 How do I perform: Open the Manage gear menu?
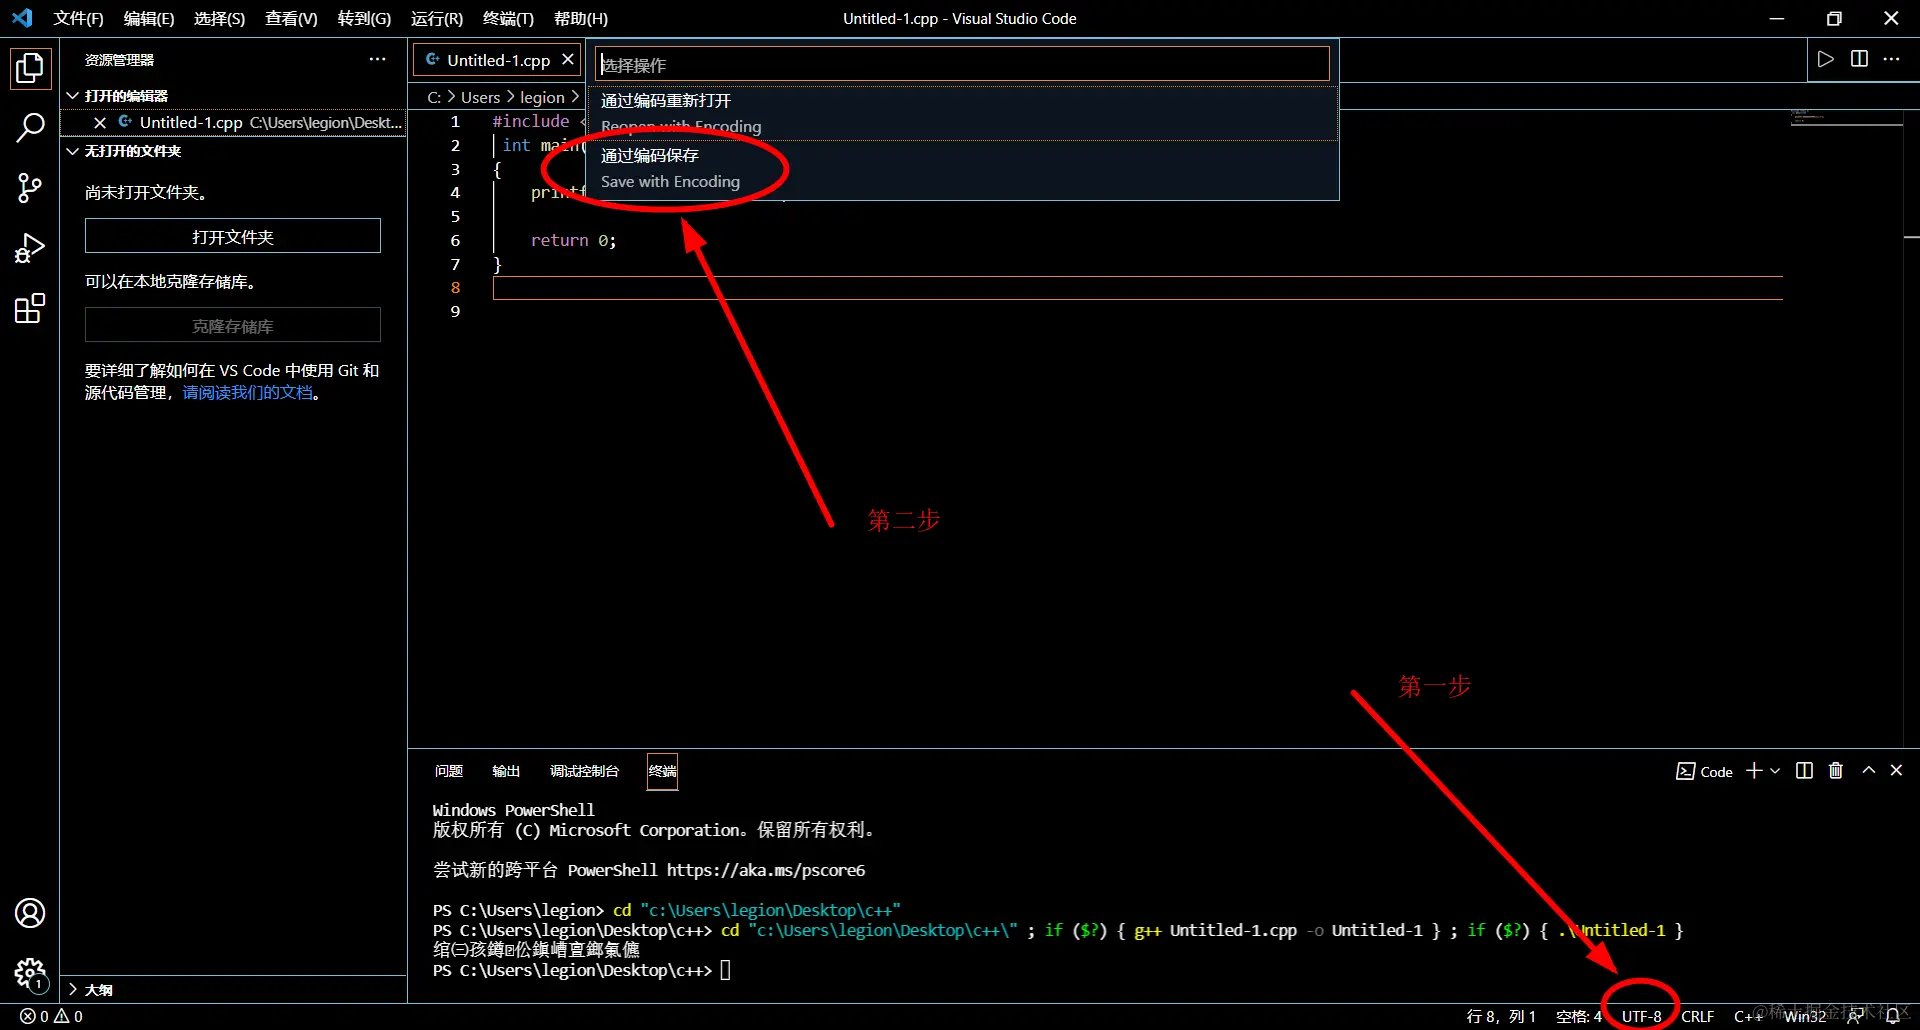point(30,973)
